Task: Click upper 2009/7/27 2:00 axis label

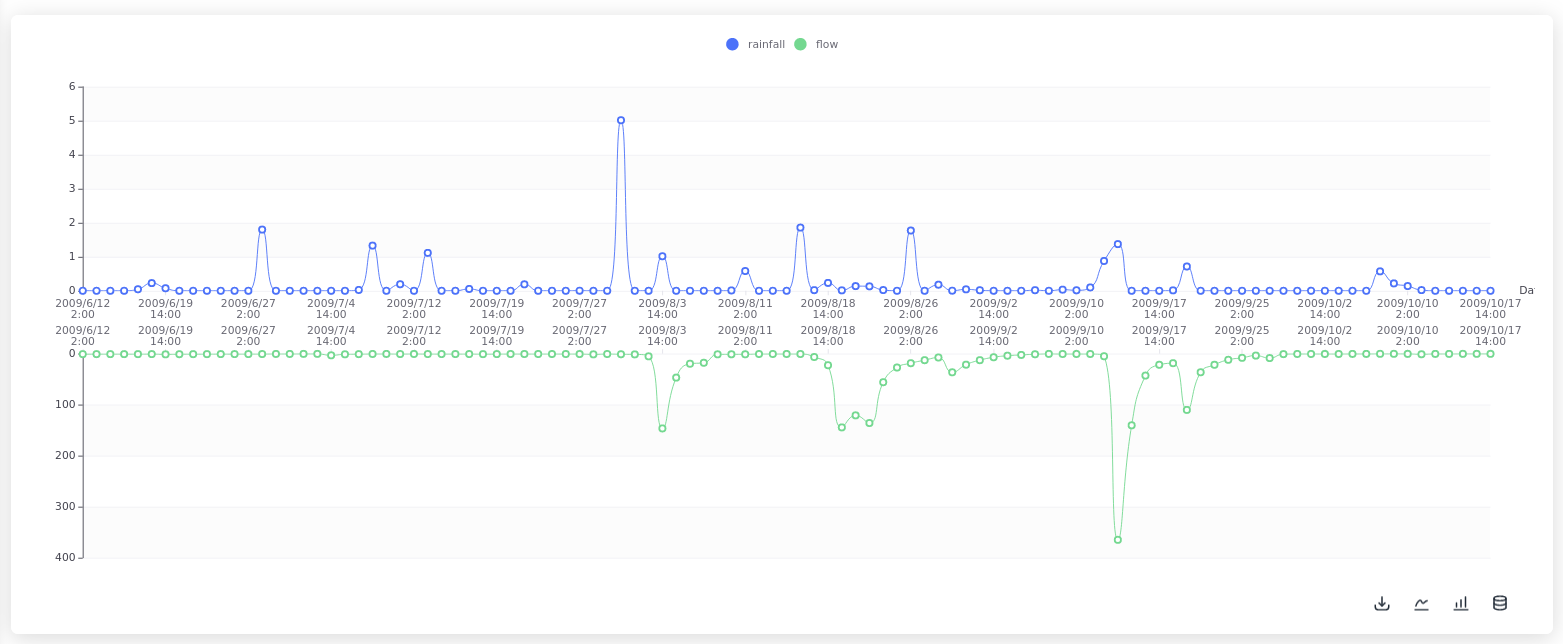Action: point(579,308)
